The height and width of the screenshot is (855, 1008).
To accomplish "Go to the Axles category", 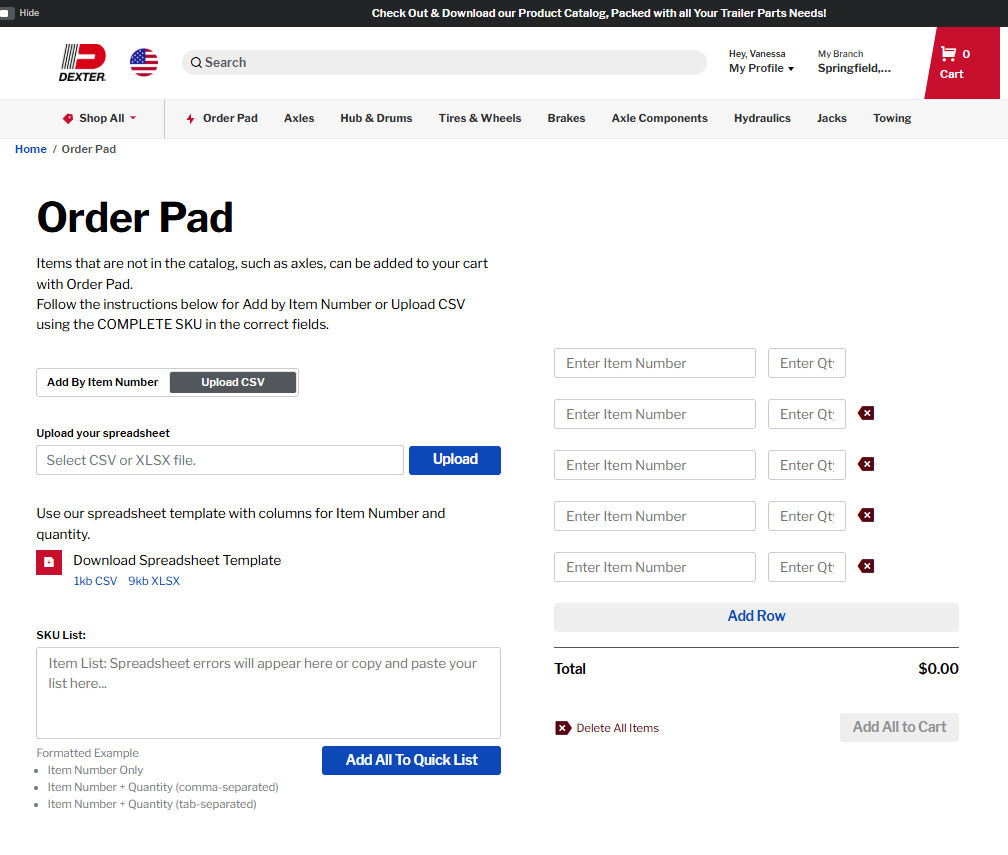I will point(299,118).
